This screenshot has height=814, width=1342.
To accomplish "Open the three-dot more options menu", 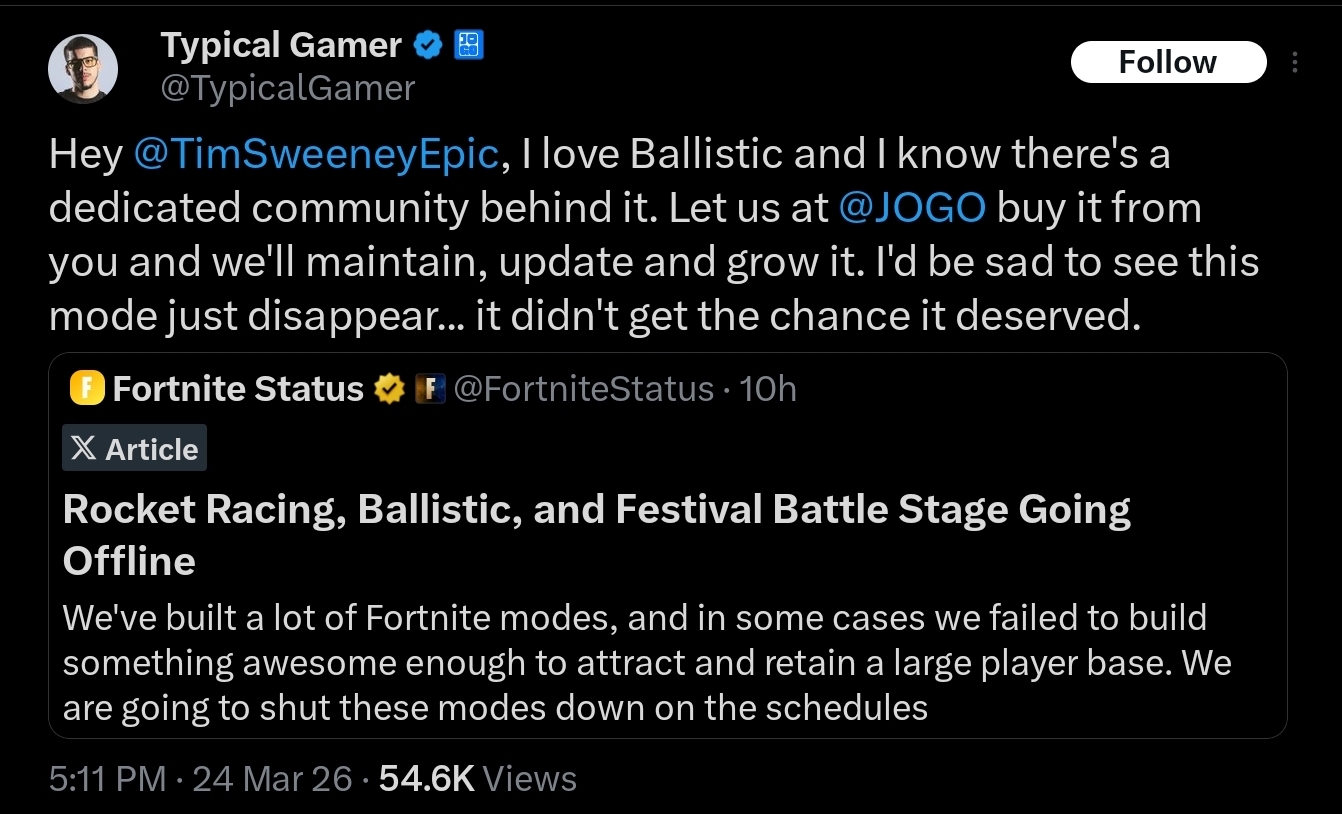I will pos(1295,63).
